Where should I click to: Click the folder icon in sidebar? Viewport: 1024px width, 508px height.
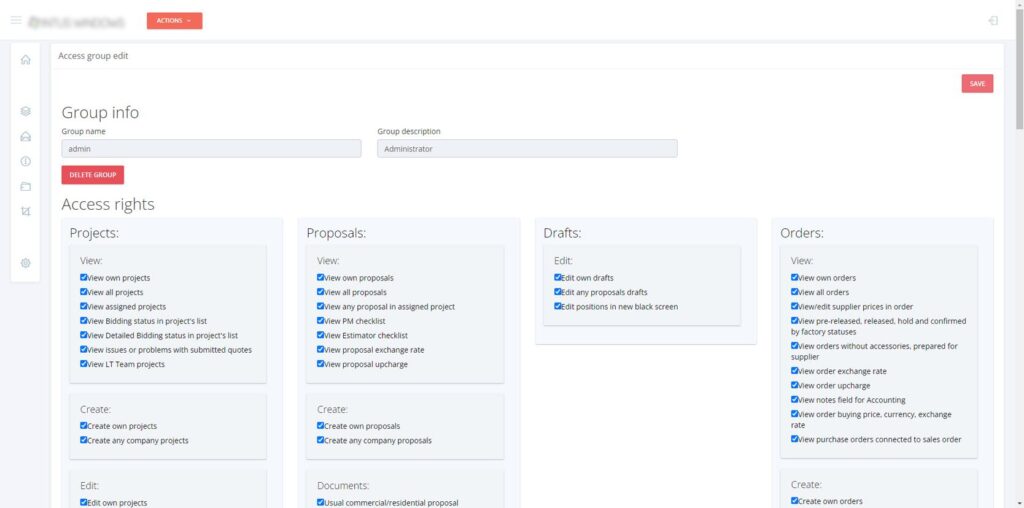pyautogui.click(x=25, y=186)
